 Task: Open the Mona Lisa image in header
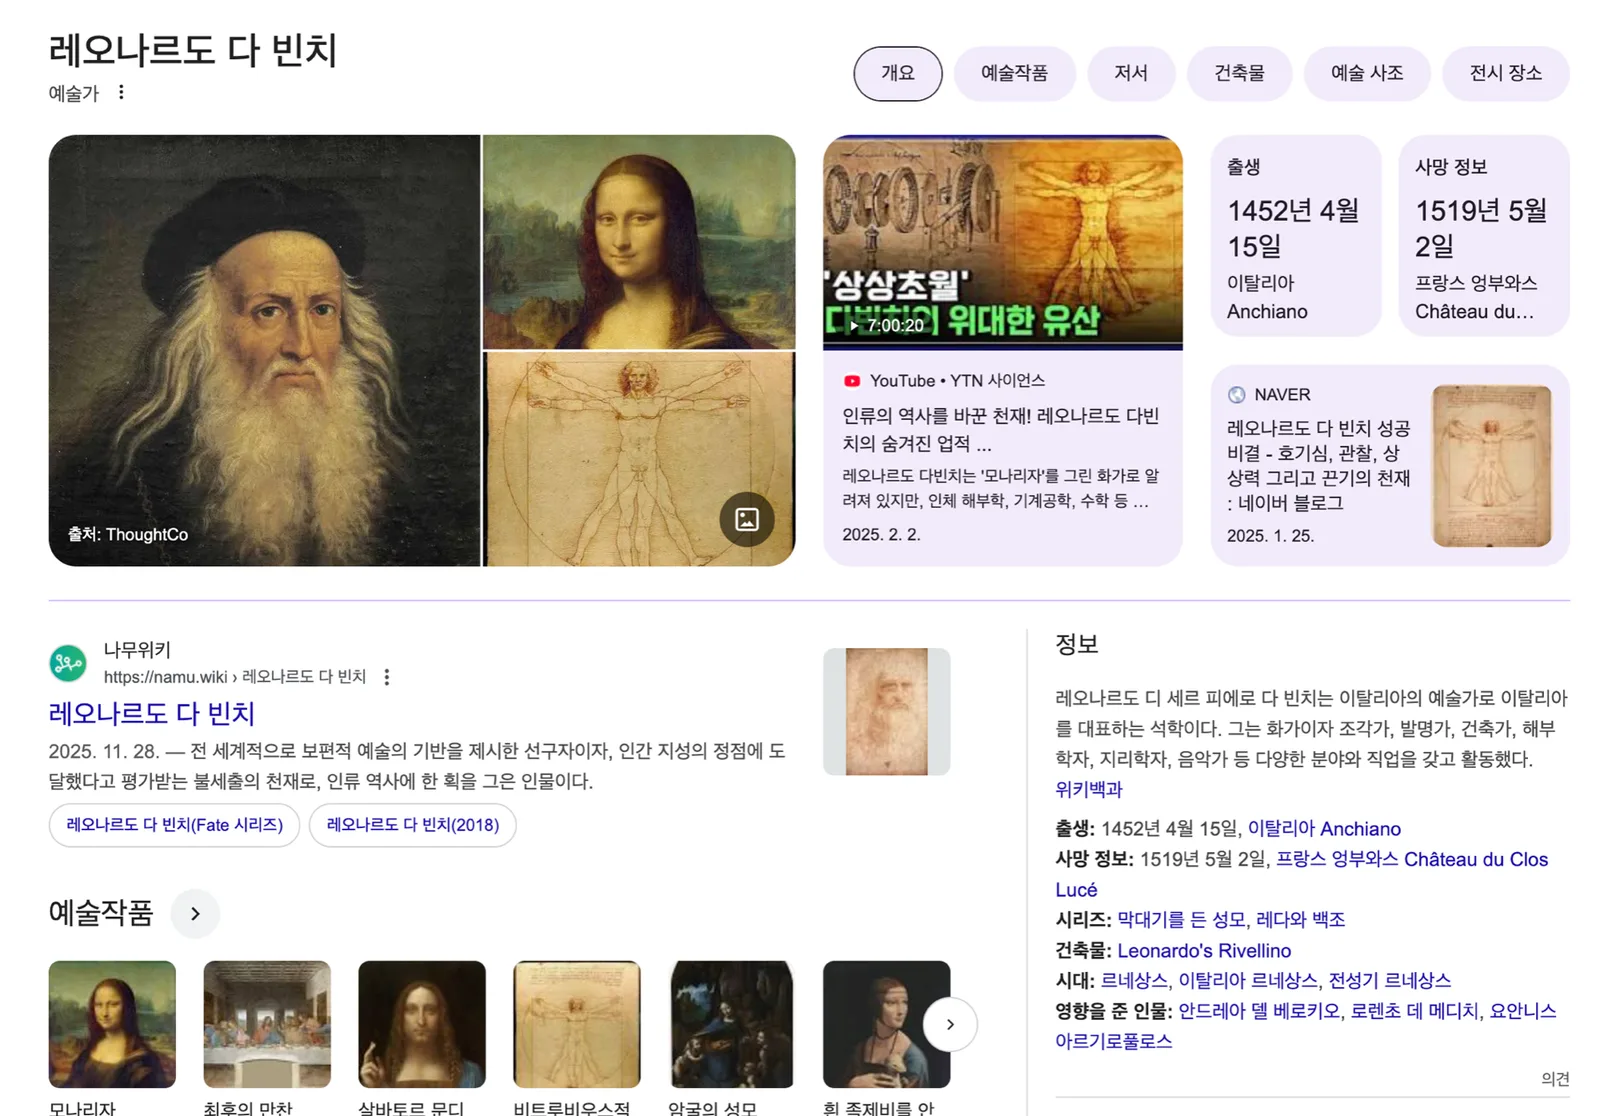[639, 242]
